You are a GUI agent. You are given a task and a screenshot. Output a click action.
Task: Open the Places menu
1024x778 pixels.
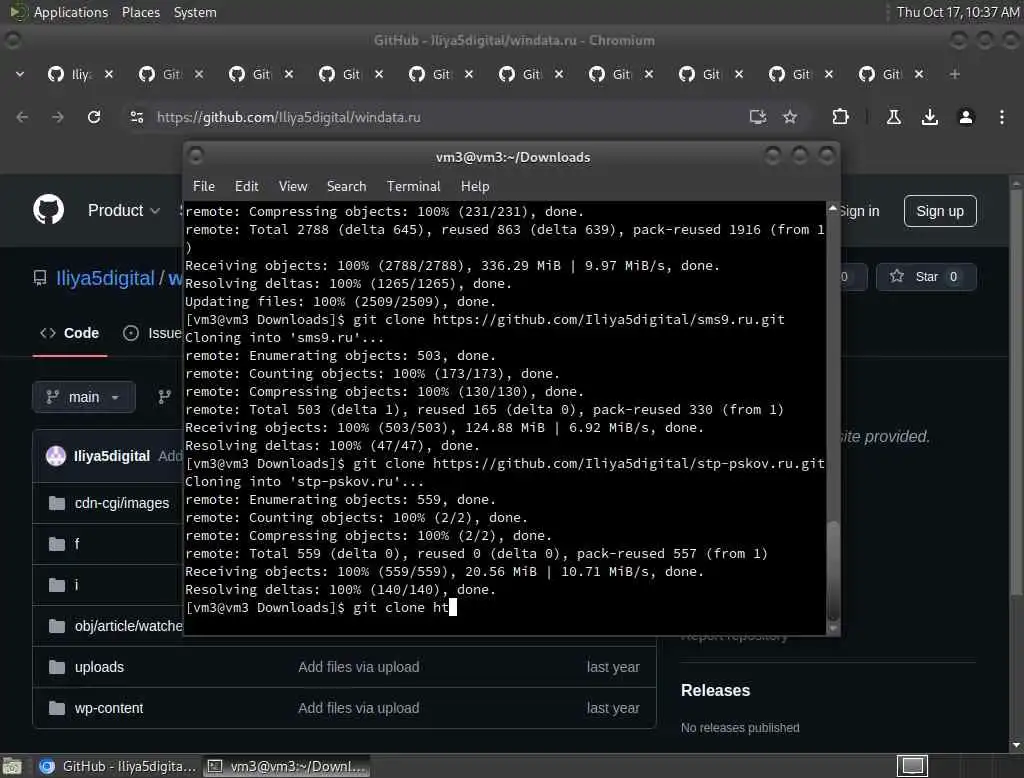point(140,12)
